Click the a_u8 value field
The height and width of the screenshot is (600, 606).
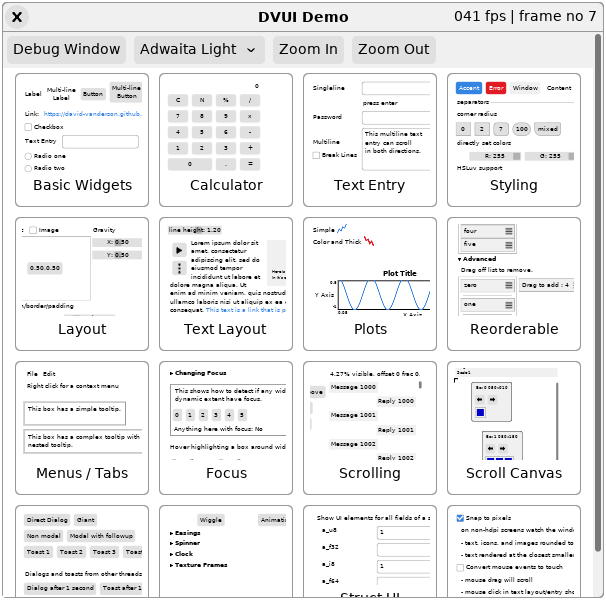click(403, 533)
